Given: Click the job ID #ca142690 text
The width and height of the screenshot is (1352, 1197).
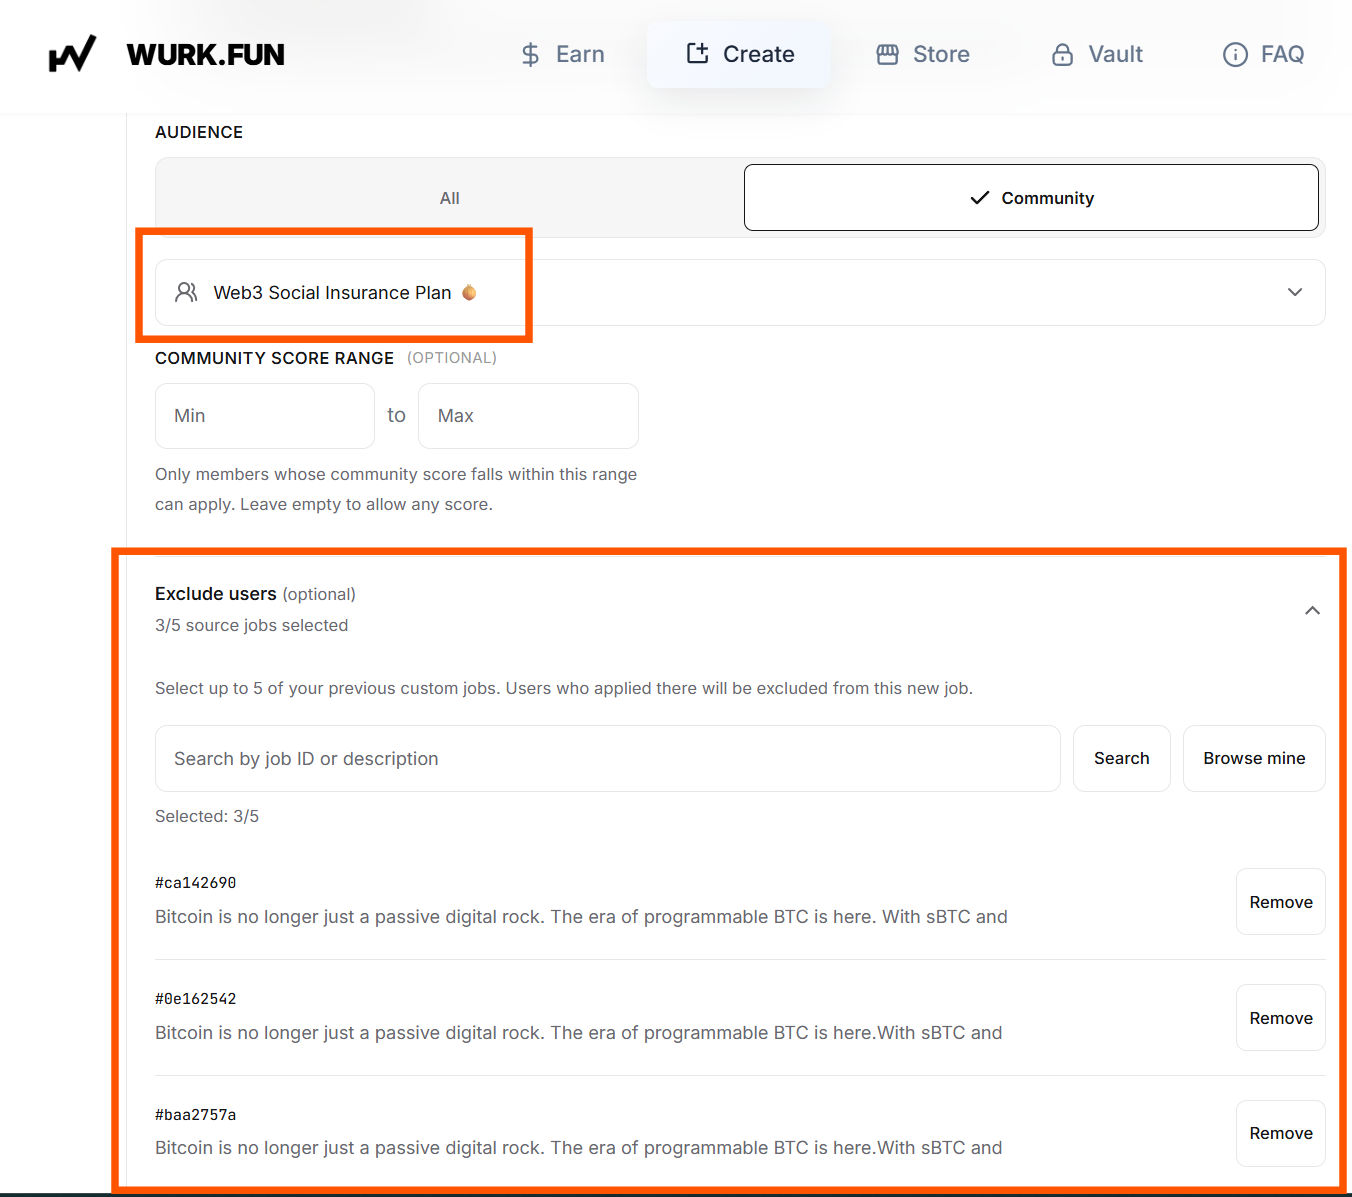Looking at the screenshot, I should click(196, 883).
